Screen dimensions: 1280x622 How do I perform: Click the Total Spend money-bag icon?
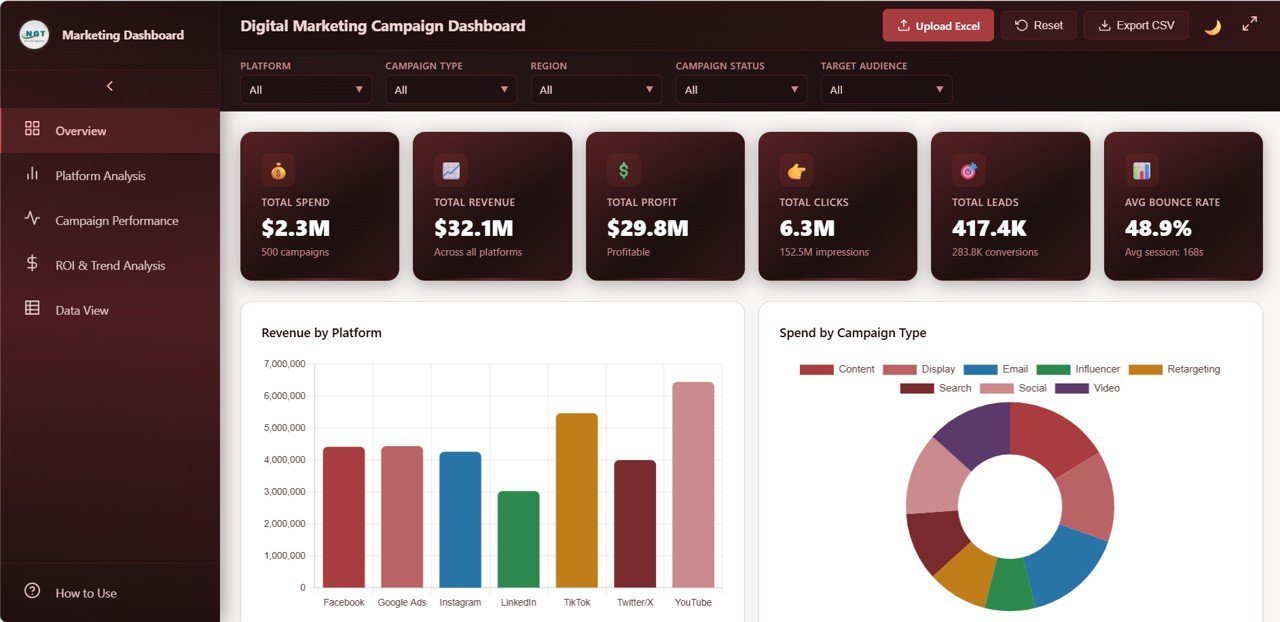click(x=277, y=169)
